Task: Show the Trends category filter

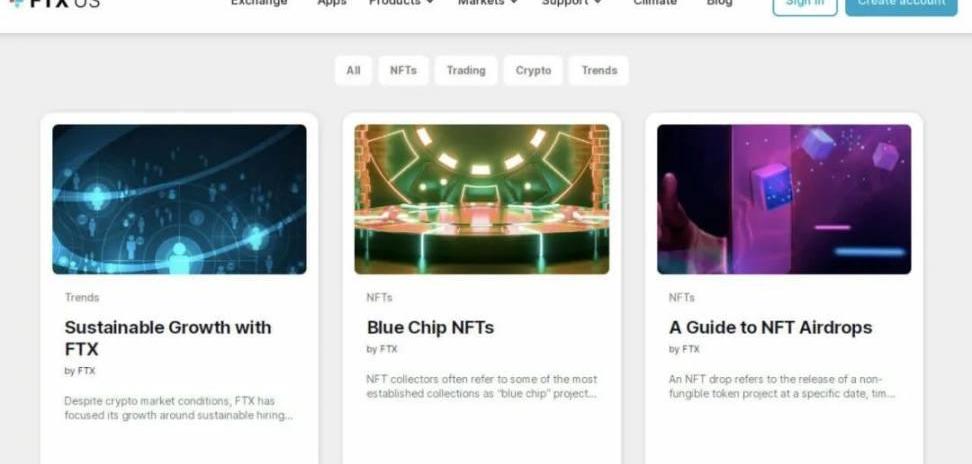Action: point(599,71)
